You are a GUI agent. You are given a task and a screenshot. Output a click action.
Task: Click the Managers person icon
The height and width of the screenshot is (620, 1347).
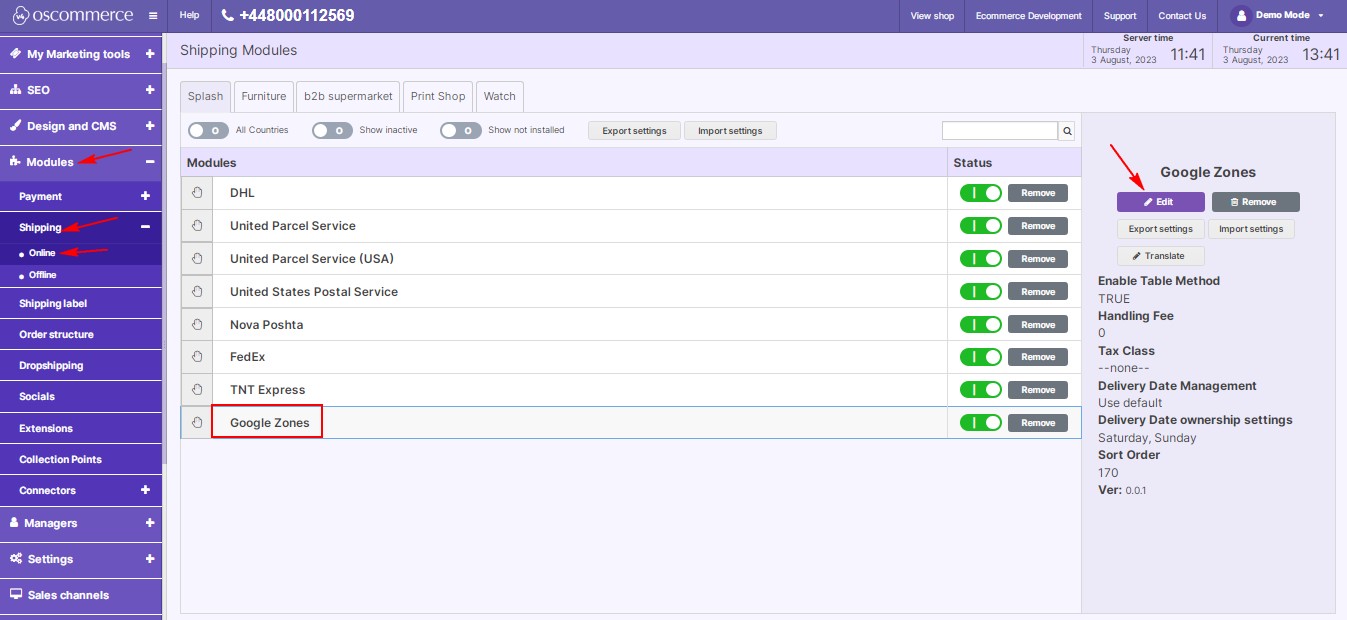point(16,523)
